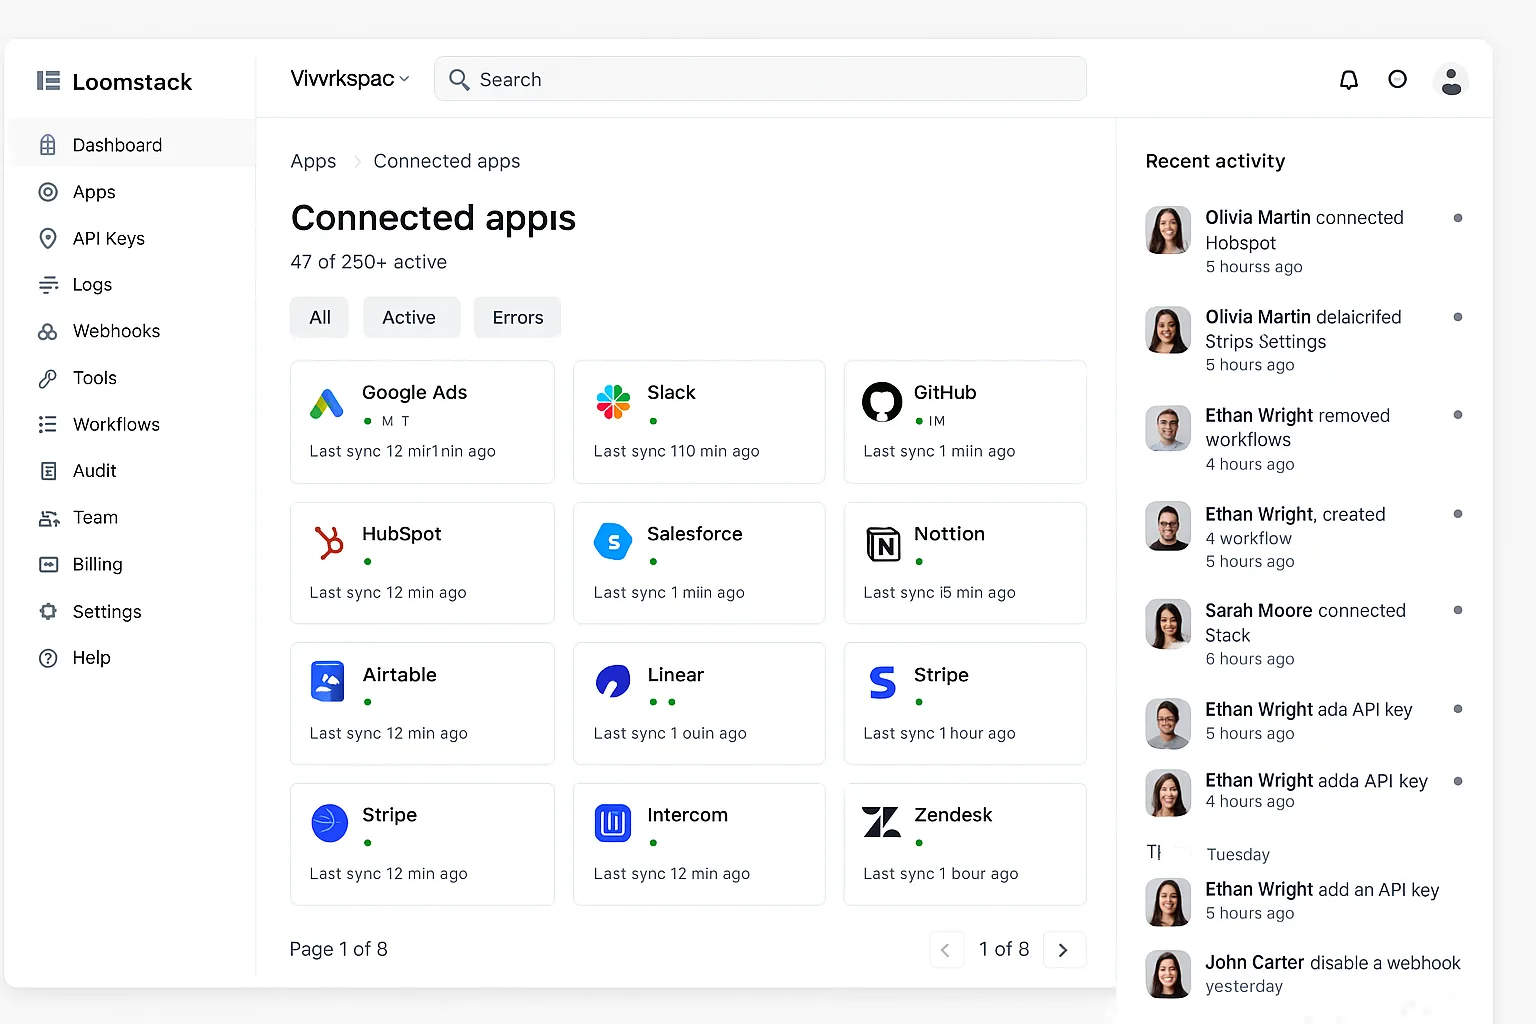Click the Linear logo icon
The height and width of the screenshot is (1024, 1536).
(613, 681)
